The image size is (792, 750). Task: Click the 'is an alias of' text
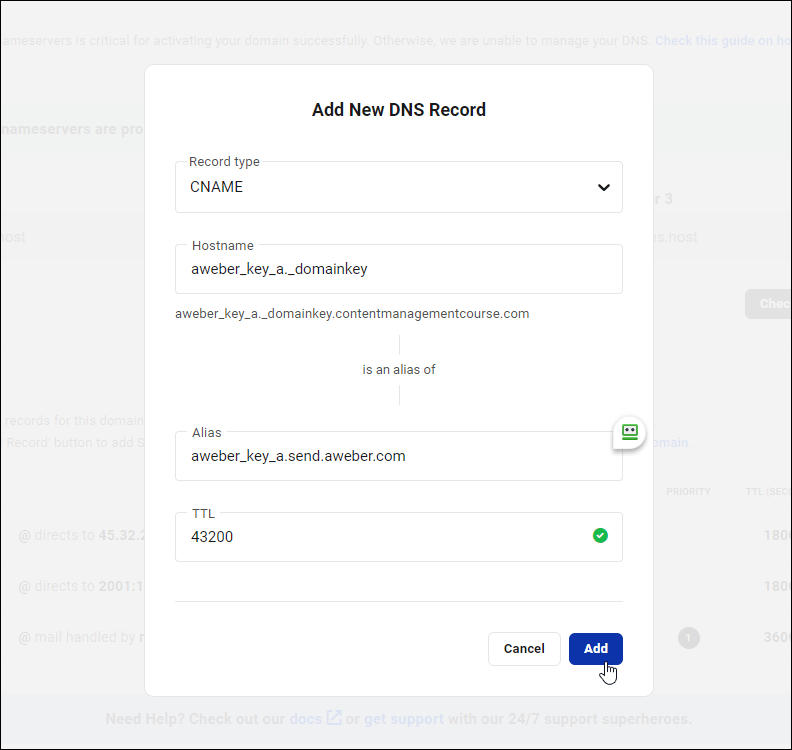tap(399, 370)
